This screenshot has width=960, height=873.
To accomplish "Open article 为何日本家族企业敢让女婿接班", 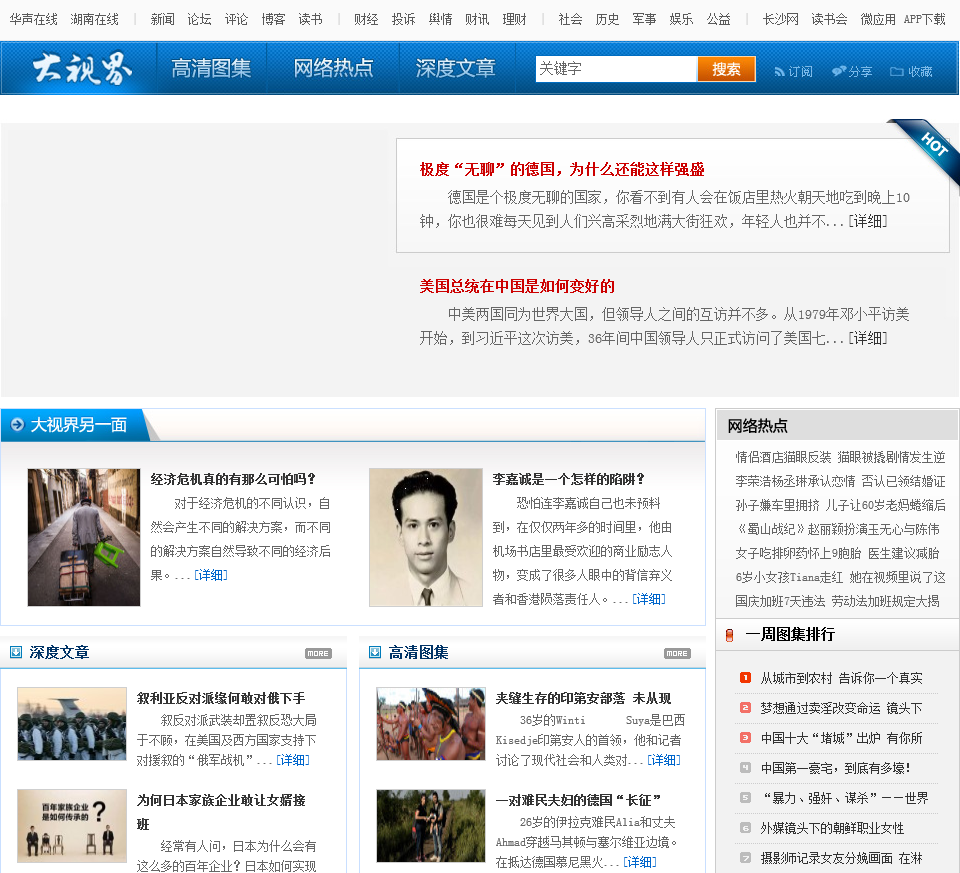I will pyautogui.click(x=221, y=812).
